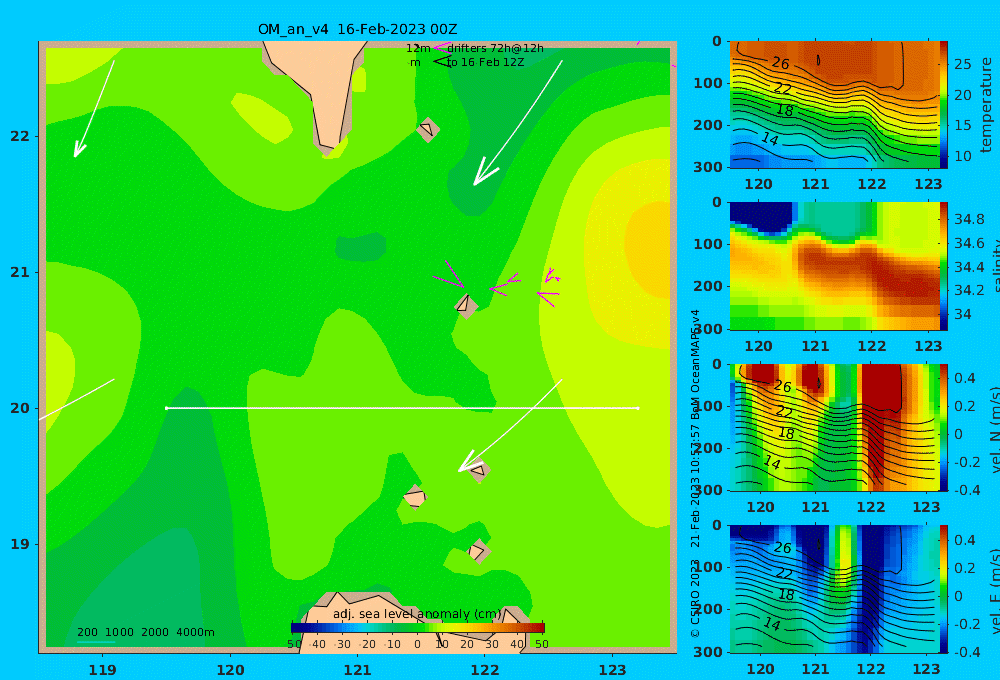Viewport: 1000px width, 680px height.
Task: Select the sea level anomaly colorbar
Action: click(418, 628)
